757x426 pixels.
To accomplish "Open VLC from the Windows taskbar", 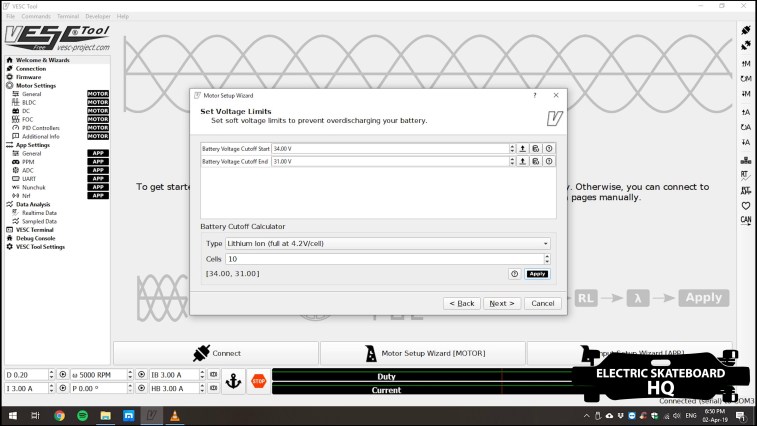I will [175, 415].
